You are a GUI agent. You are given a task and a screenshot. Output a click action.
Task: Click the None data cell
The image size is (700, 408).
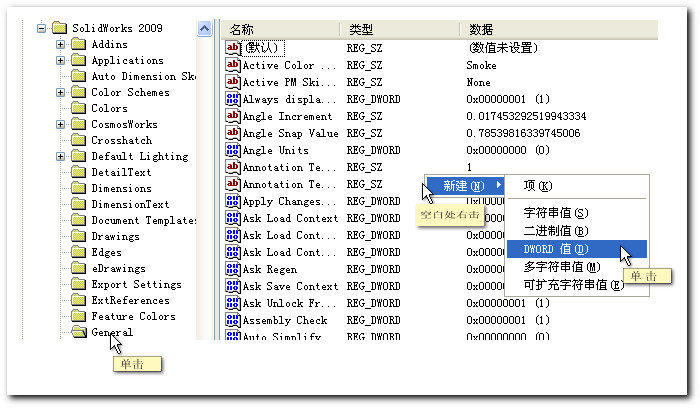[x=478, y=82]
